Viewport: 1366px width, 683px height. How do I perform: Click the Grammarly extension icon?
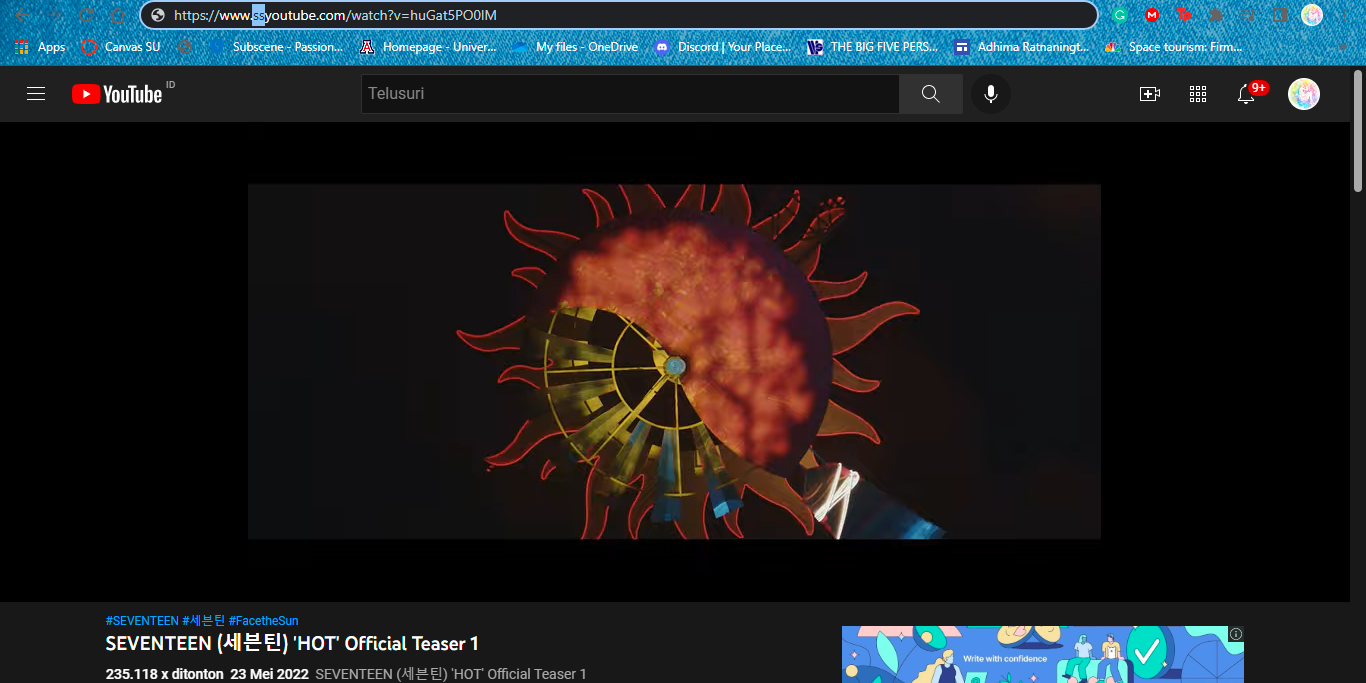pos(1120,15)
